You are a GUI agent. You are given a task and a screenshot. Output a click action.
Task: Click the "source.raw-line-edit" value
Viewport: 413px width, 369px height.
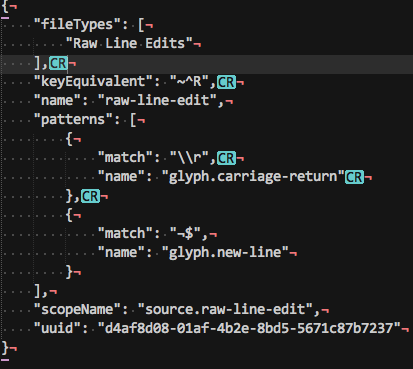tap(225, 309)
